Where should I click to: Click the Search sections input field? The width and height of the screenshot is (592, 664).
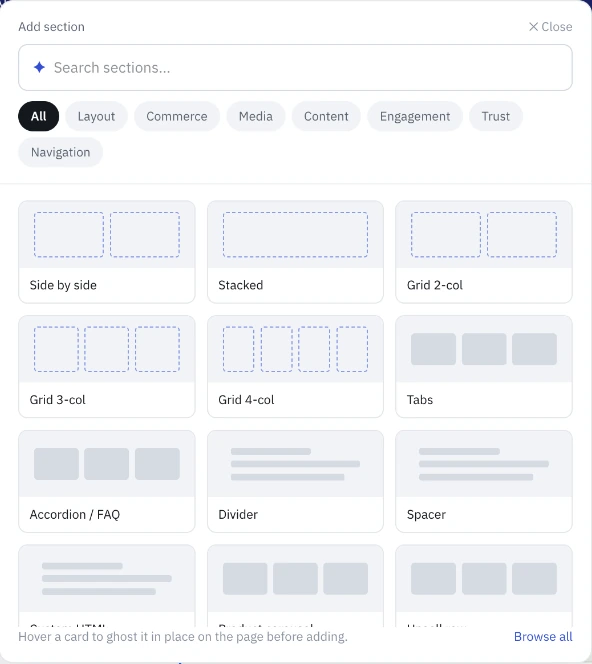click(295, 67)
